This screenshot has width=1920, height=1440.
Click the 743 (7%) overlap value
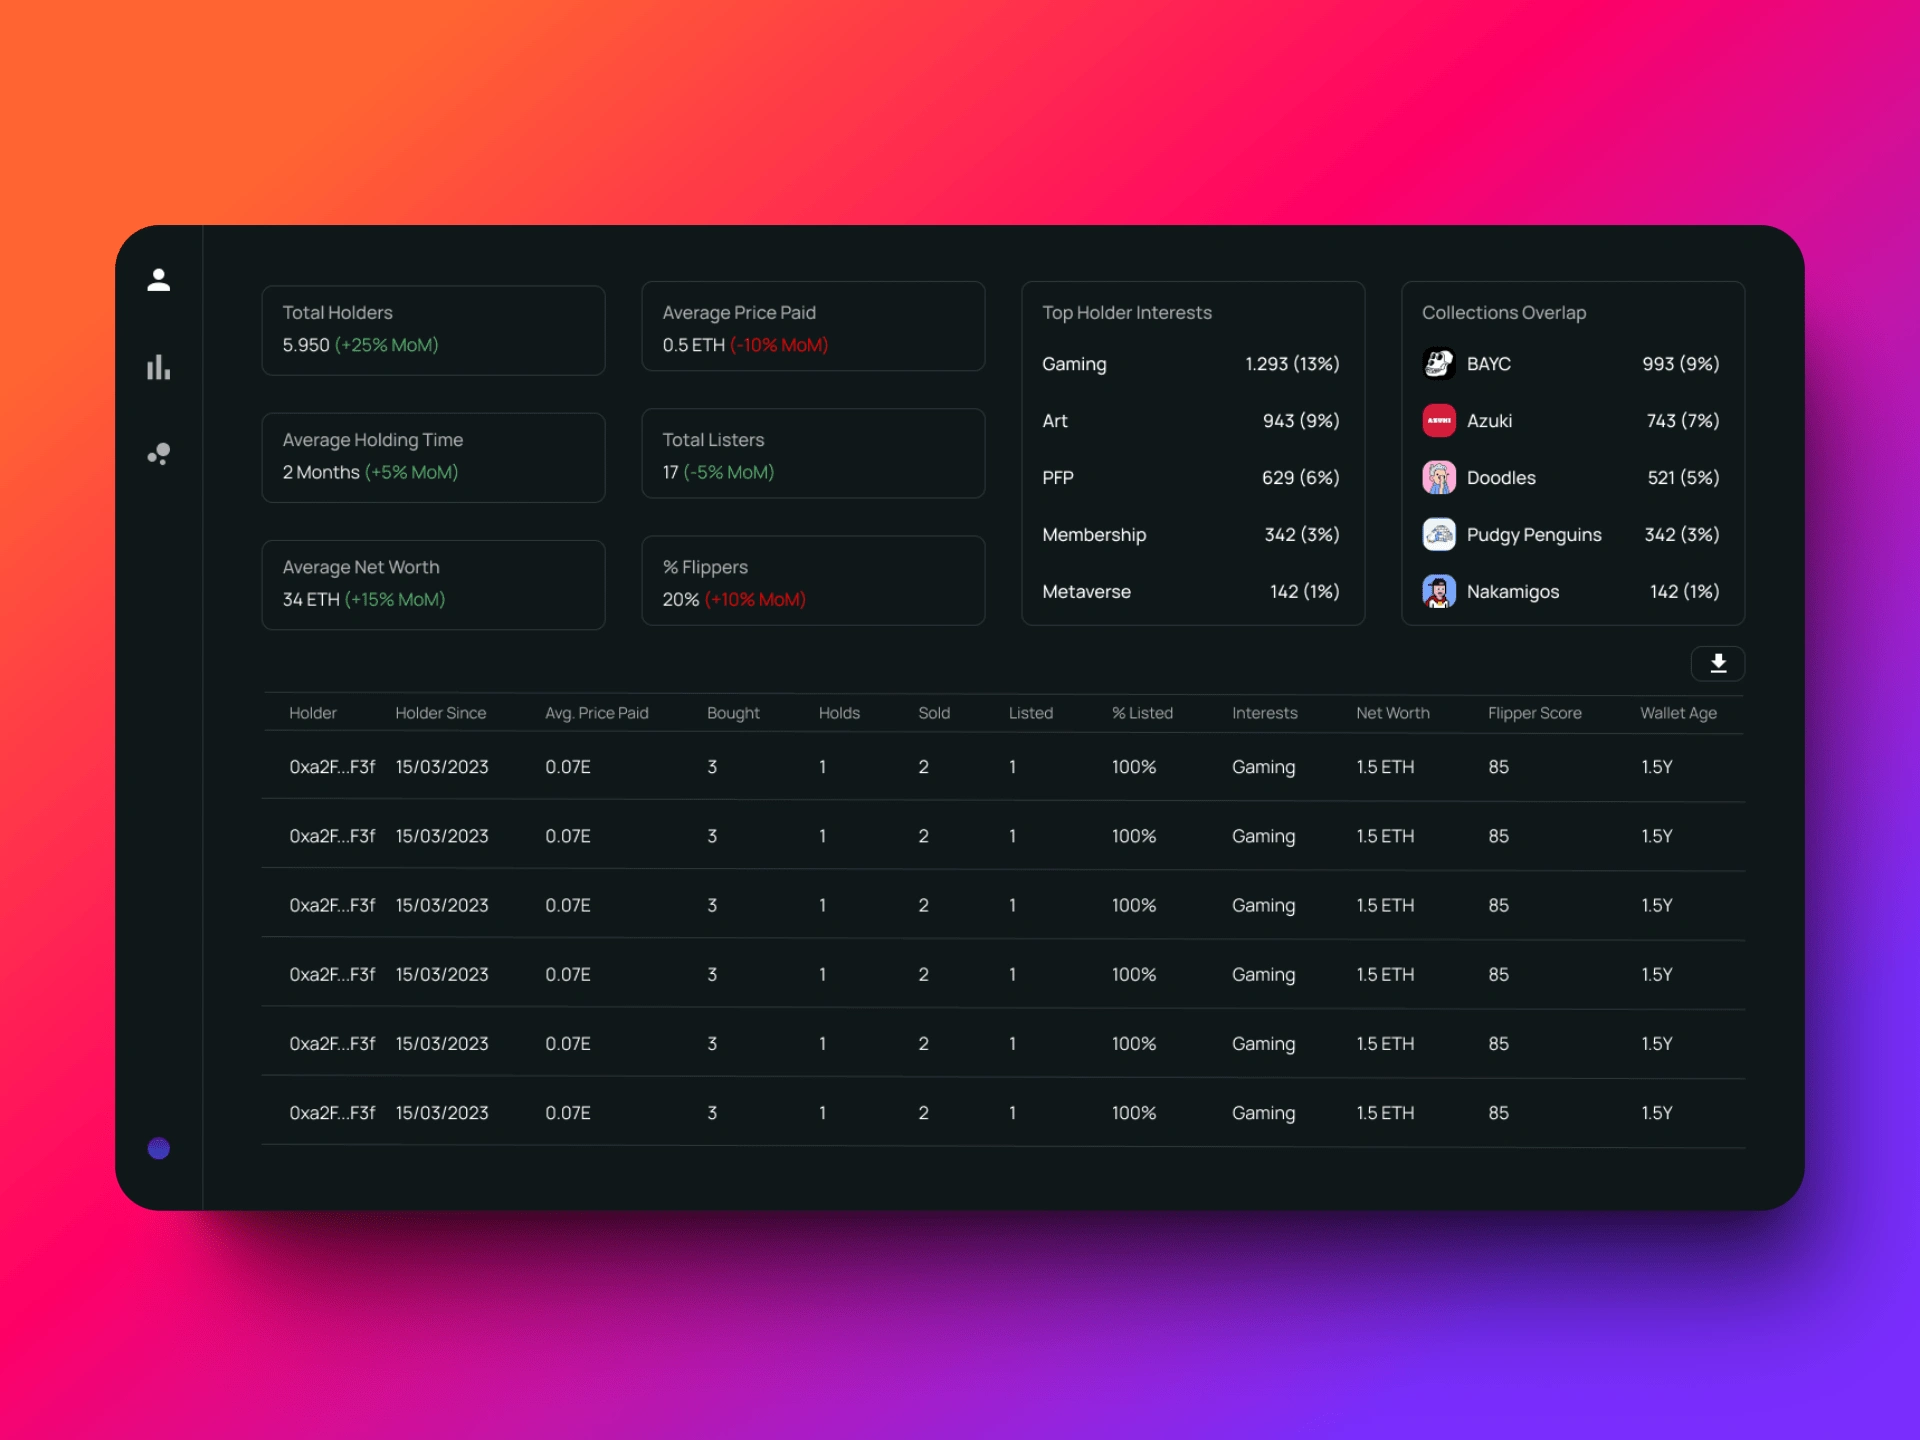(x=1683, y=421)
